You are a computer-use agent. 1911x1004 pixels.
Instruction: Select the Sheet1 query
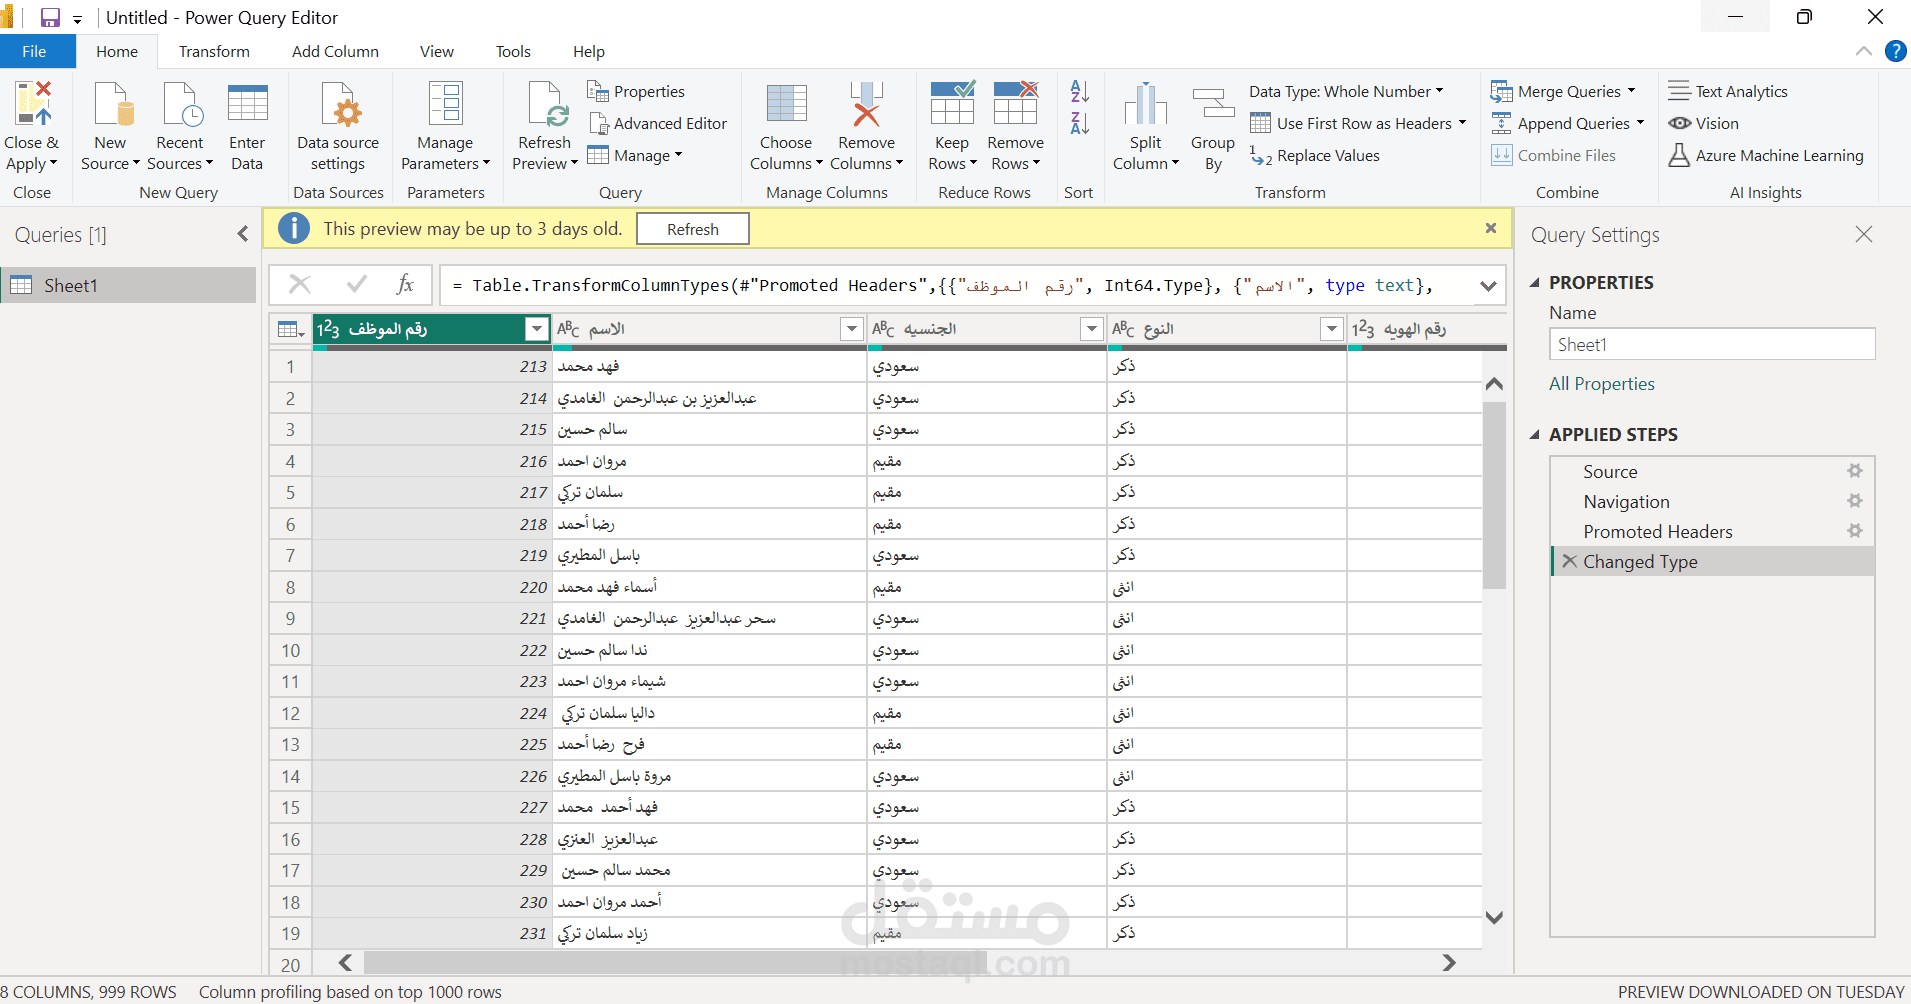pyautogui.click(x=128, y=285)
